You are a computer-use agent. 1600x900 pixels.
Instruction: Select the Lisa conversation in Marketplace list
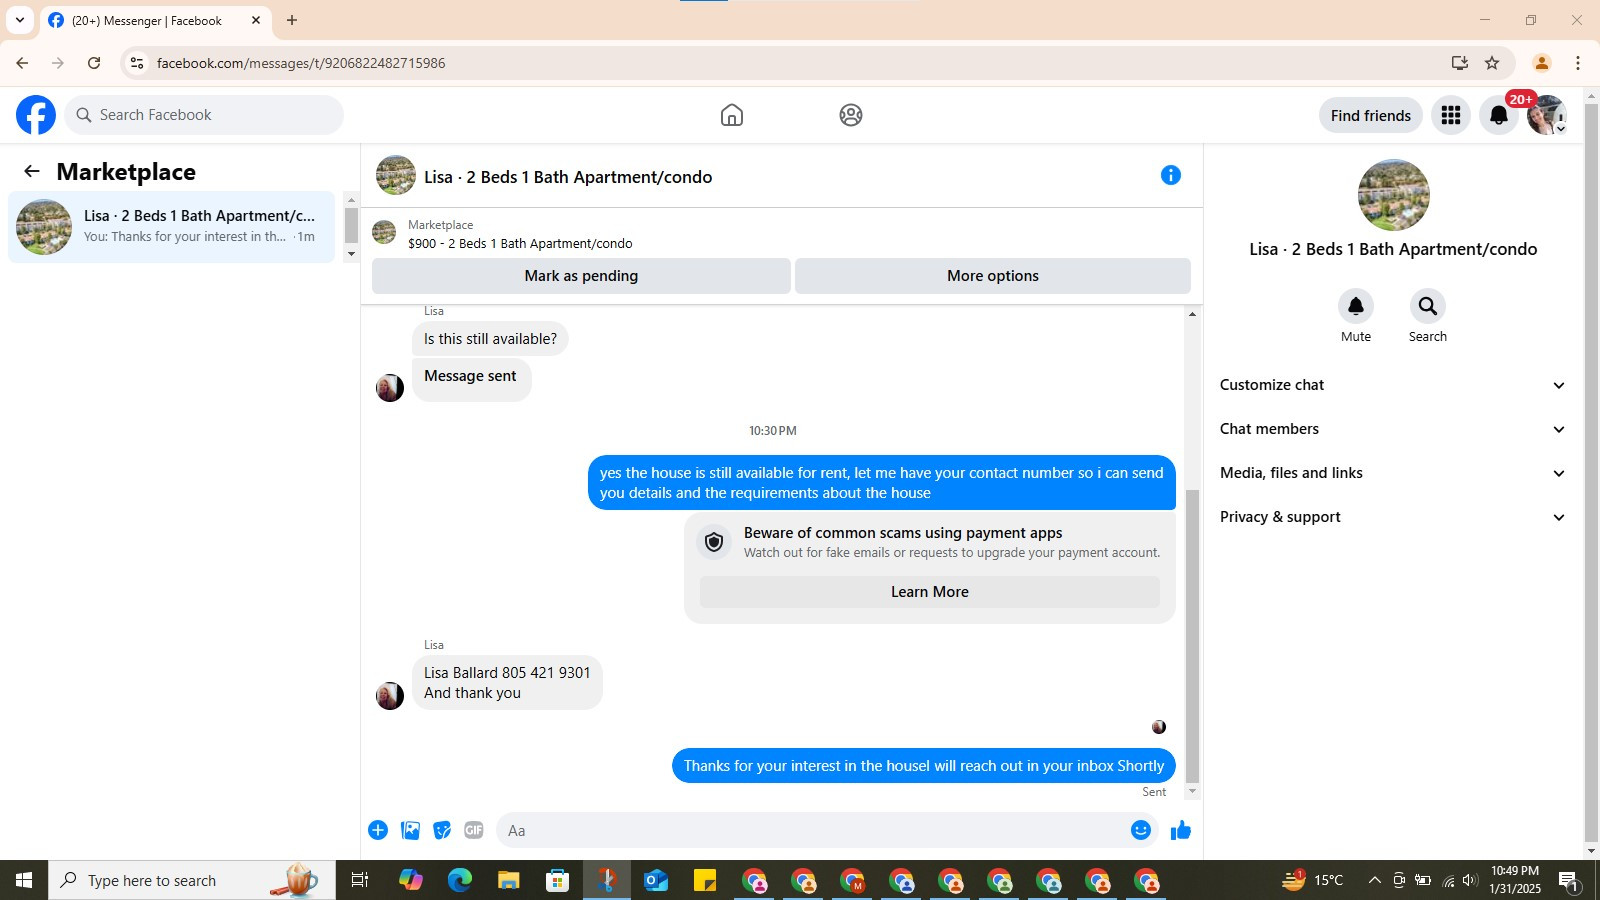(172, 227)
